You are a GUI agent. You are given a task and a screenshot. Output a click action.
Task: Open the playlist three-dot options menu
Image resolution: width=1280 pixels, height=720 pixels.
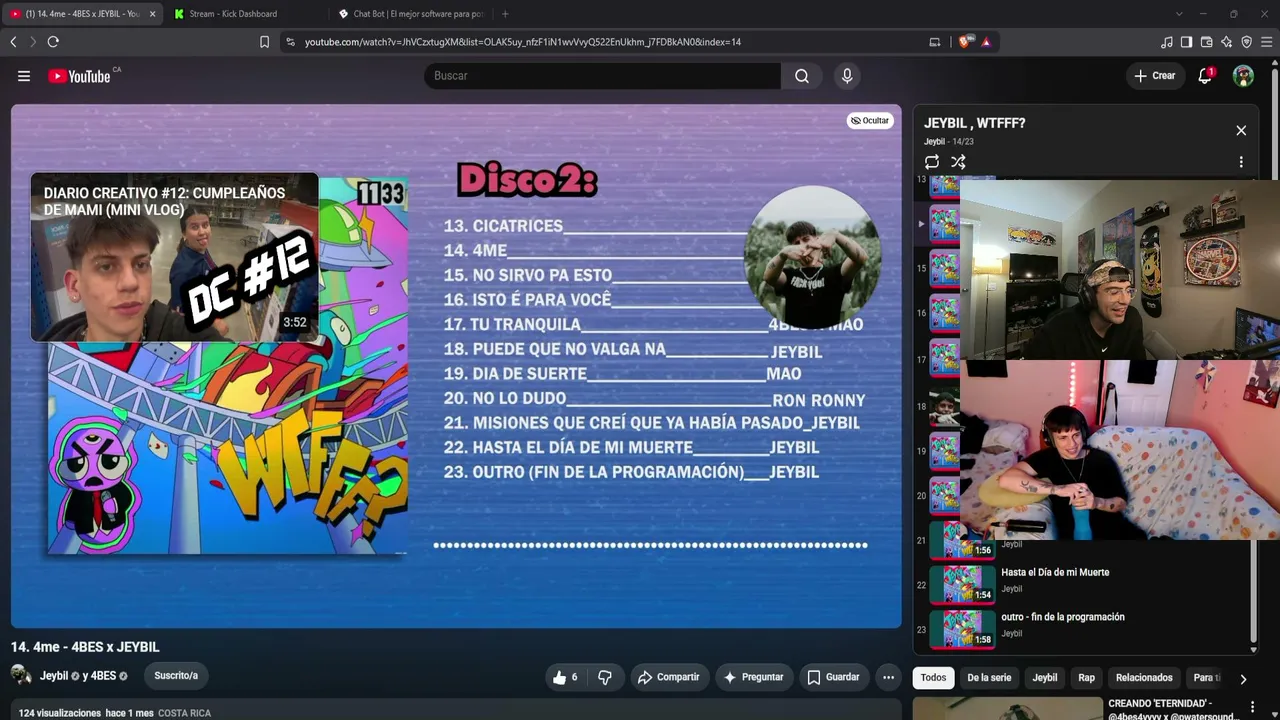(x=1241, y=162)
